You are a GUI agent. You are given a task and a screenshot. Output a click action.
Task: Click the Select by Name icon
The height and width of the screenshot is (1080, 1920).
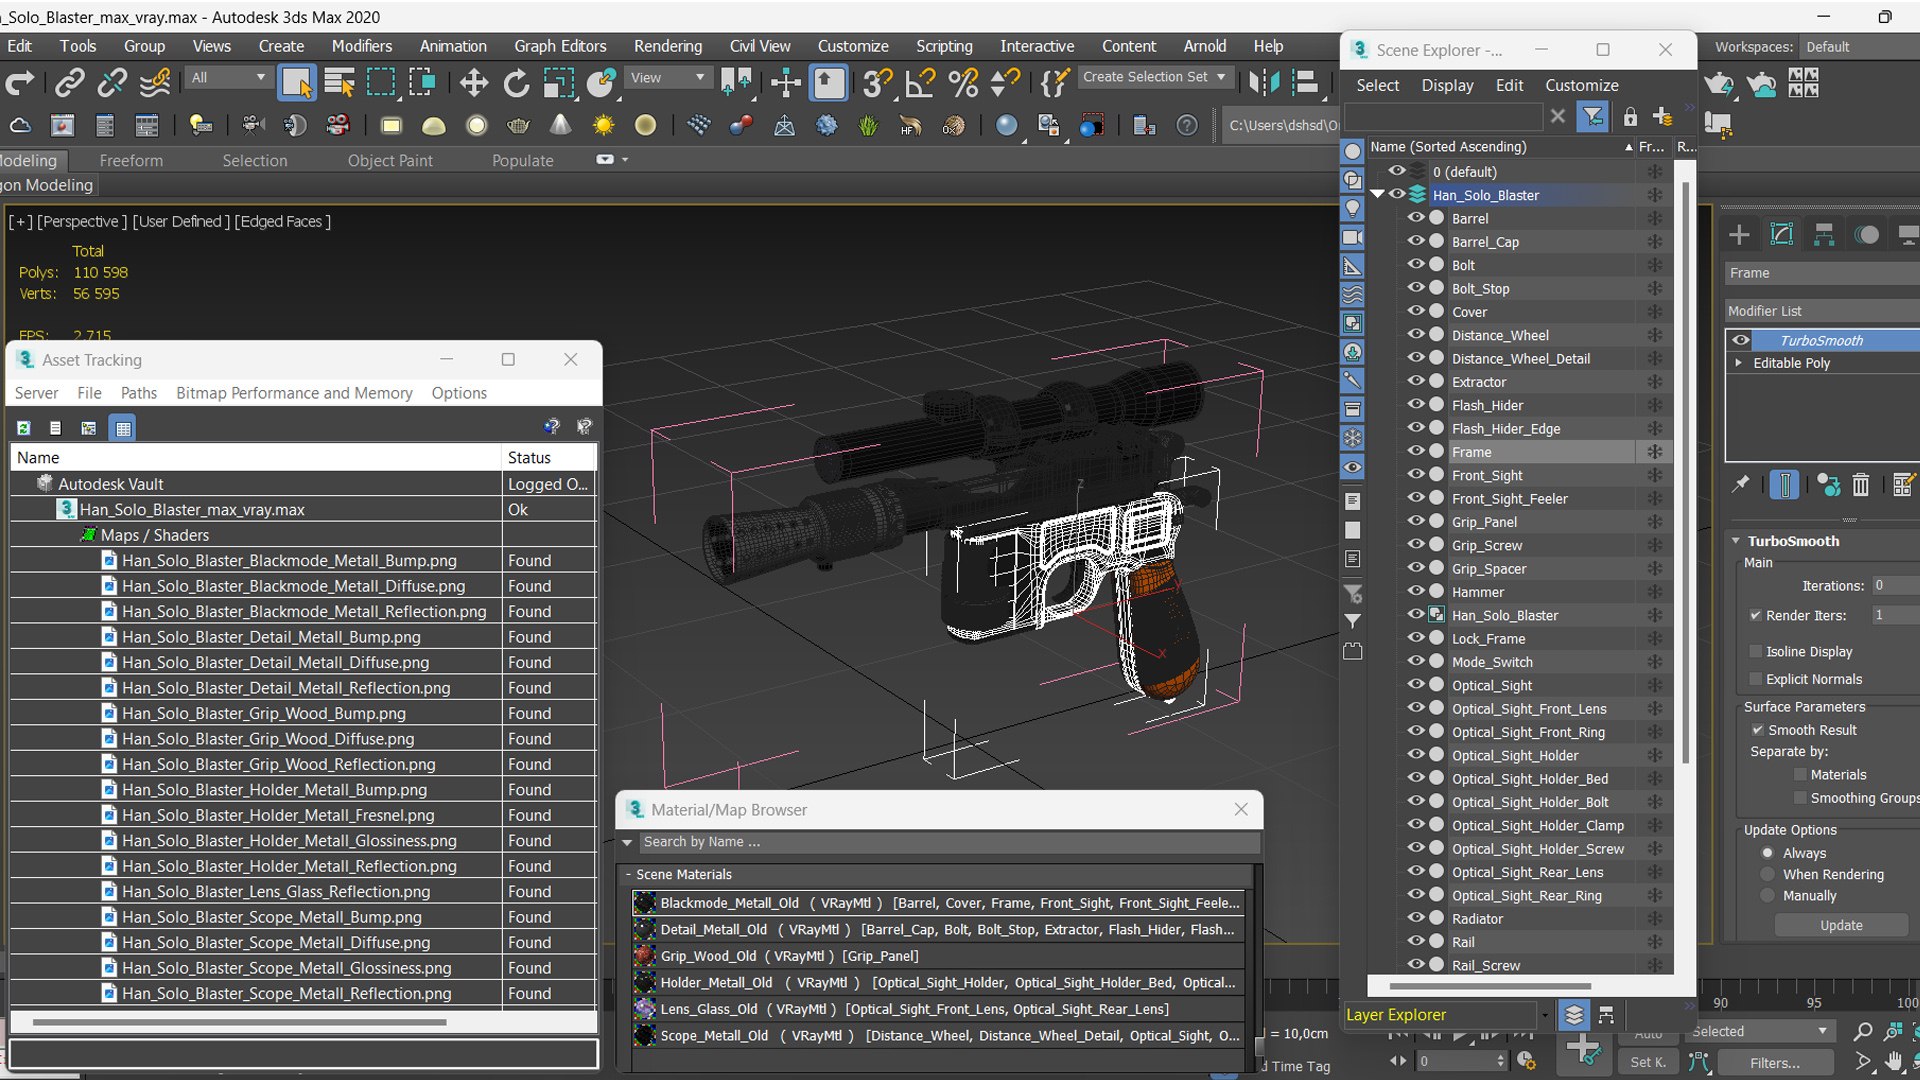click(339, 83)
